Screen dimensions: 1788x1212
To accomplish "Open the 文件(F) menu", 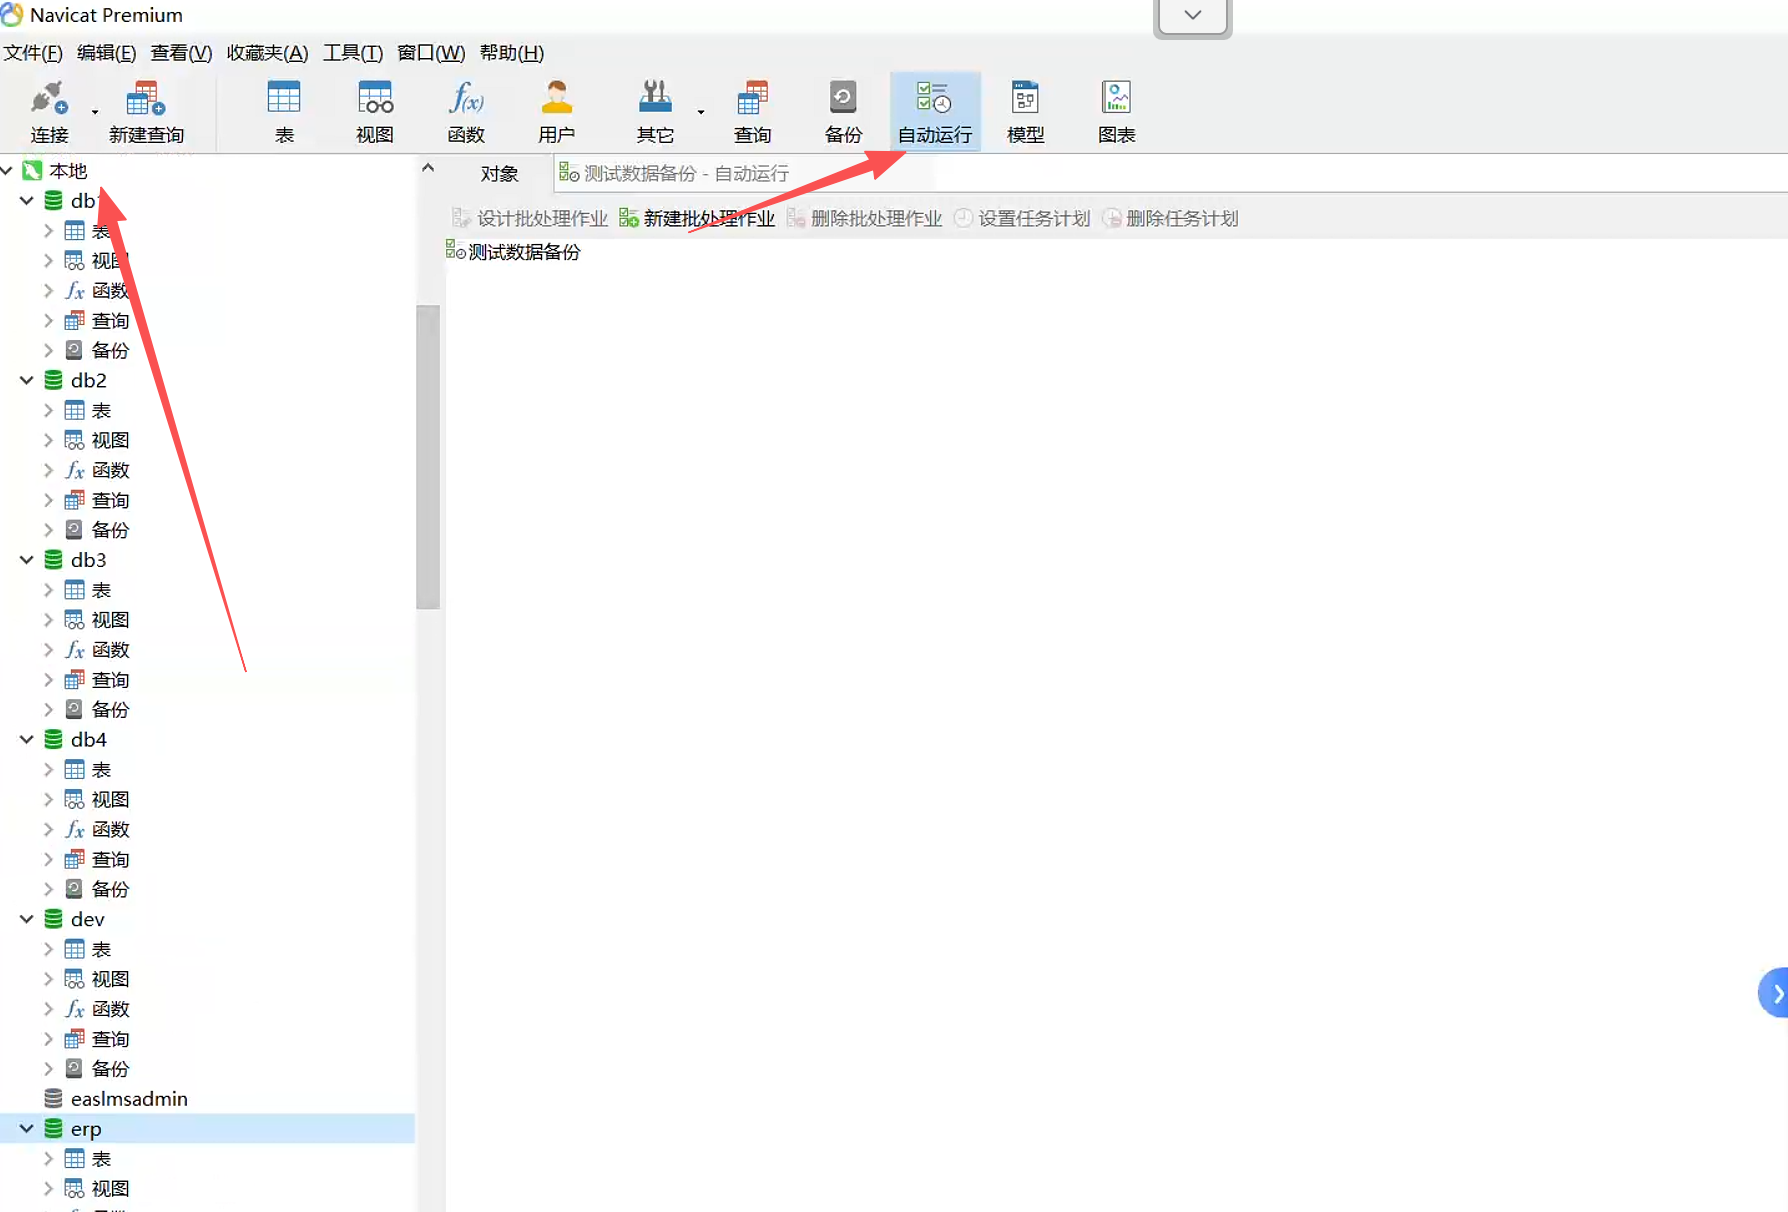I will [32, 53].
